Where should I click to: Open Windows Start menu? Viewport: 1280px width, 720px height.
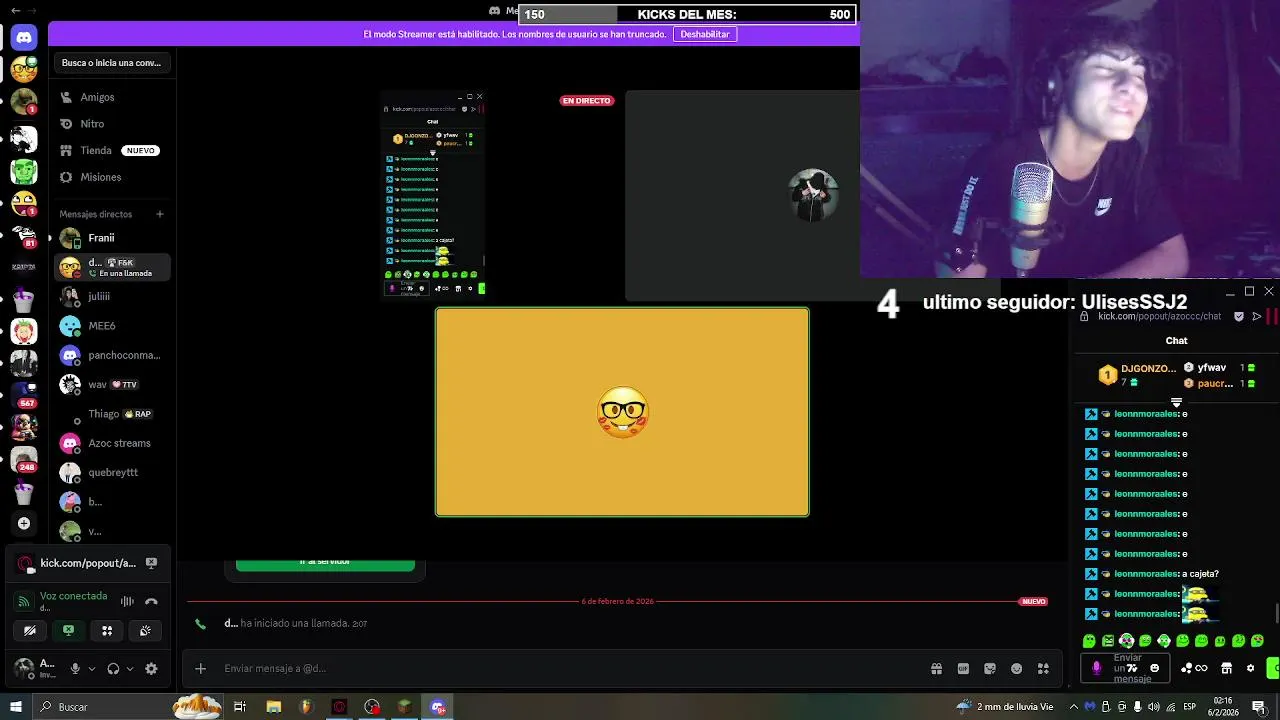point(15,707)
